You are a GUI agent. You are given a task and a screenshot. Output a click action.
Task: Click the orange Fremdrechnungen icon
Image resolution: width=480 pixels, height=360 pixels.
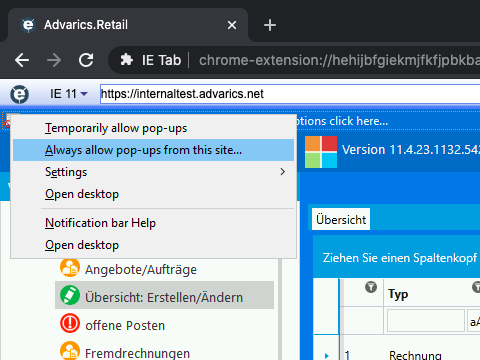coord(70,351)
